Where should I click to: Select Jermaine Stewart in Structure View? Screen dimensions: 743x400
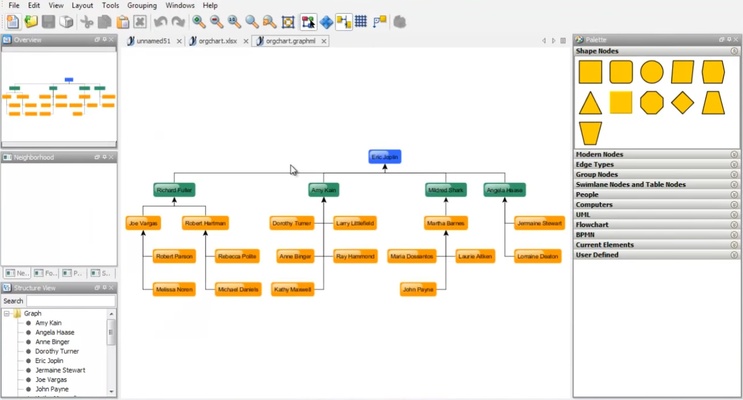click(x=60, y=370)
